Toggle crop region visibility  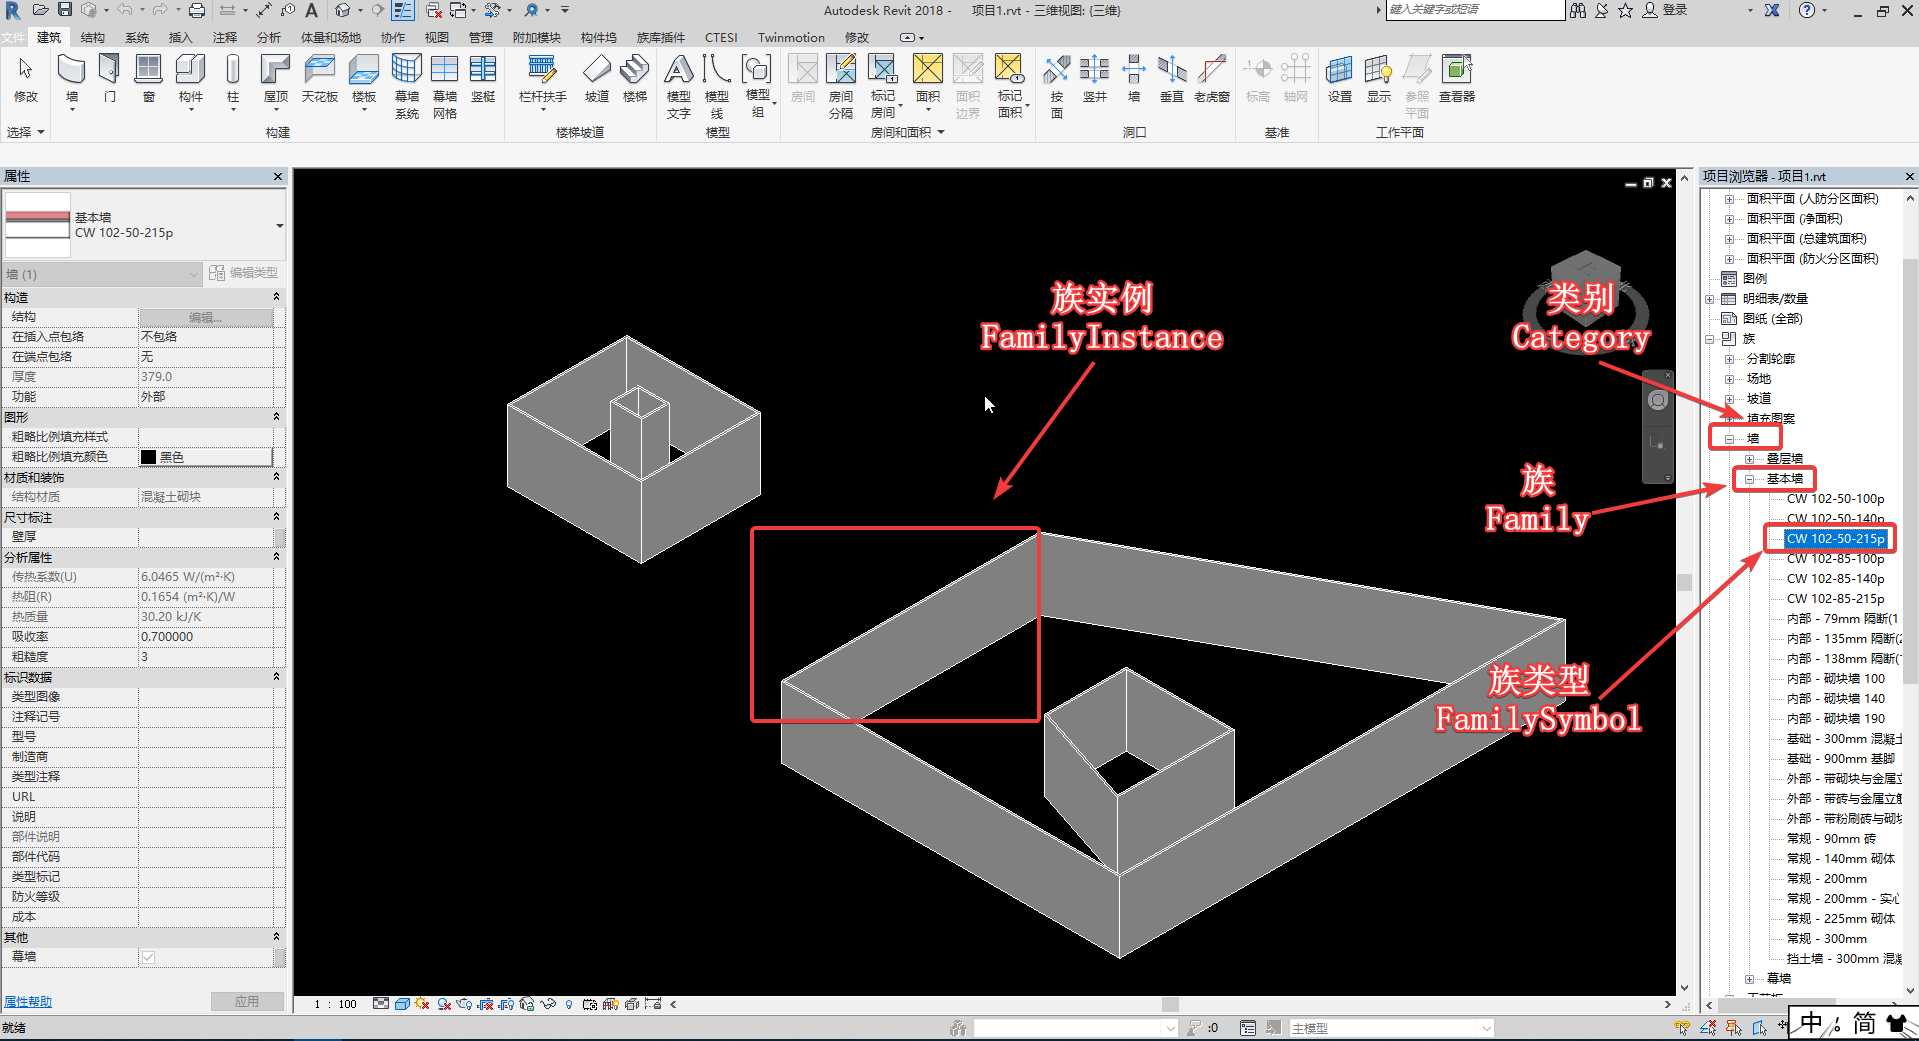pyautogui.click(x=506, y=1004)
